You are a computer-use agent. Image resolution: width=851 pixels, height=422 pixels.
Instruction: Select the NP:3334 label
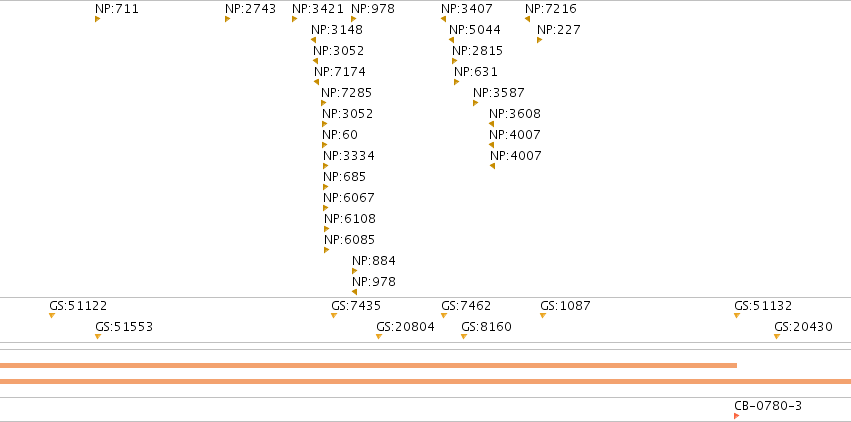point(348,156)
